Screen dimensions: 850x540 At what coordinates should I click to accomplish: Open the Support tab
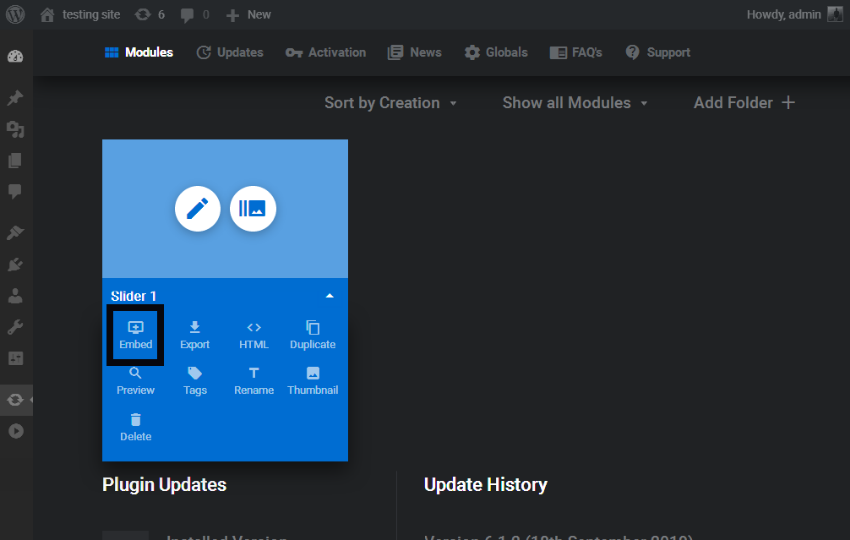[x=658, y=53]
